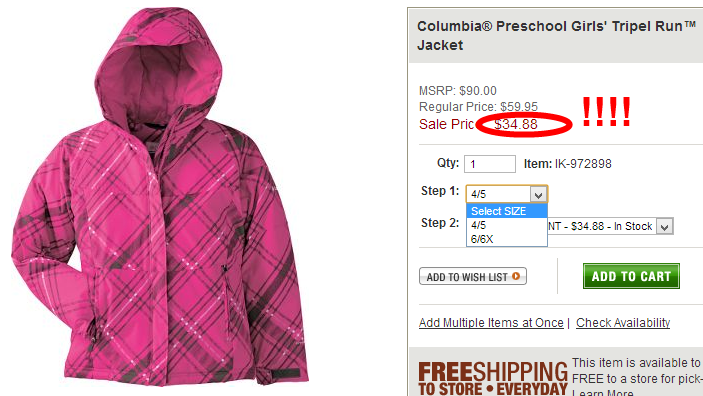Click the Step 1 size dropdown arrow
The height and width of the screenshot is (396, 703).
(x=538, y=195)
